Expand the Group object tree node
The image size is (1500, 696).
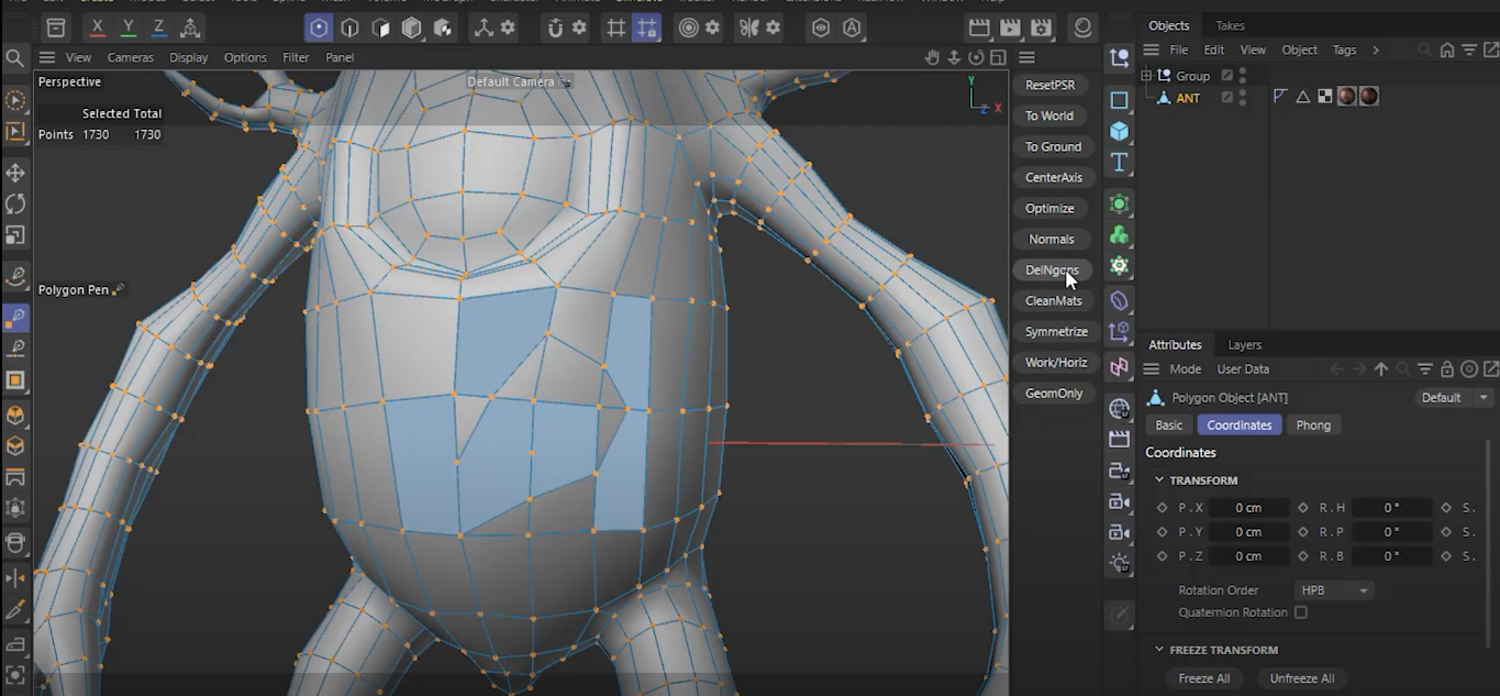tap(1146, 76)
